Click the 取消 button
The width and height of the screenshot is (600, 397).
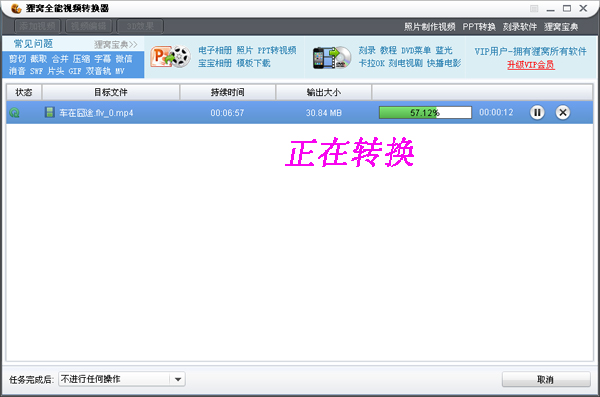[x=546, y=379]
